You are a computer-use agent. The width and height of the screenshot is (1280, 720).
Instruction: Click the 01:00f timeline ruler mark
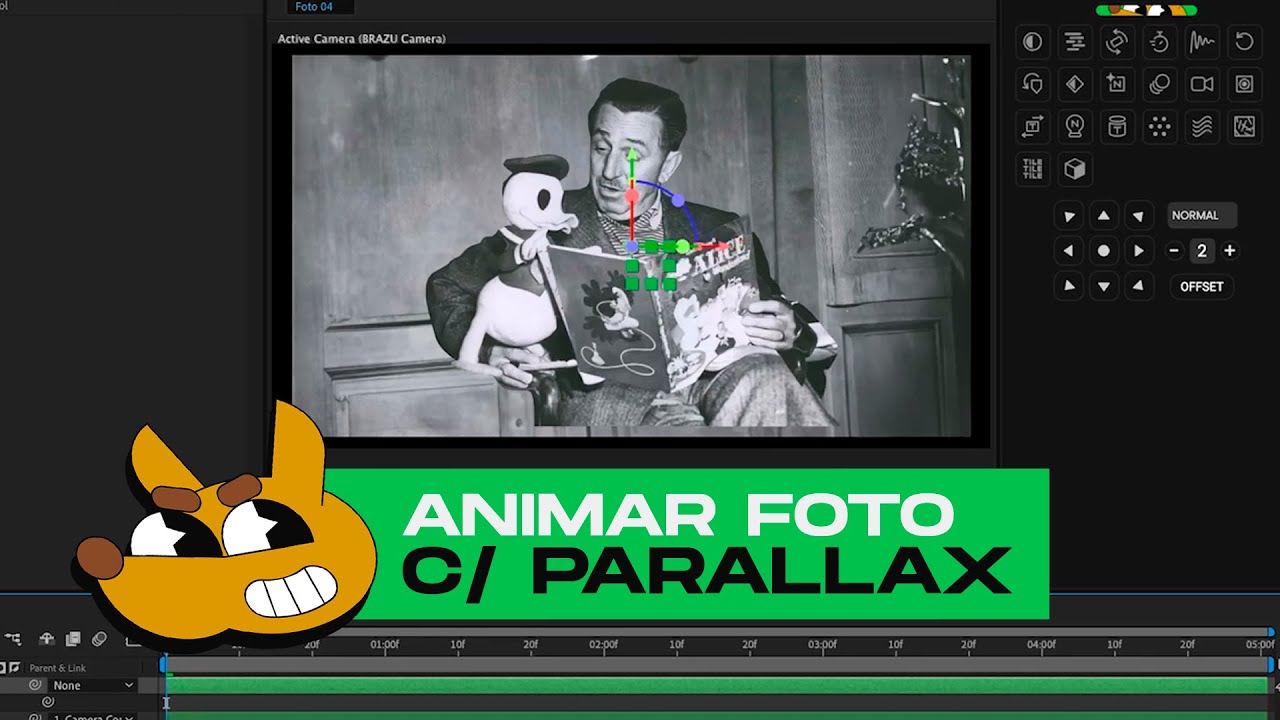(385, 645)
